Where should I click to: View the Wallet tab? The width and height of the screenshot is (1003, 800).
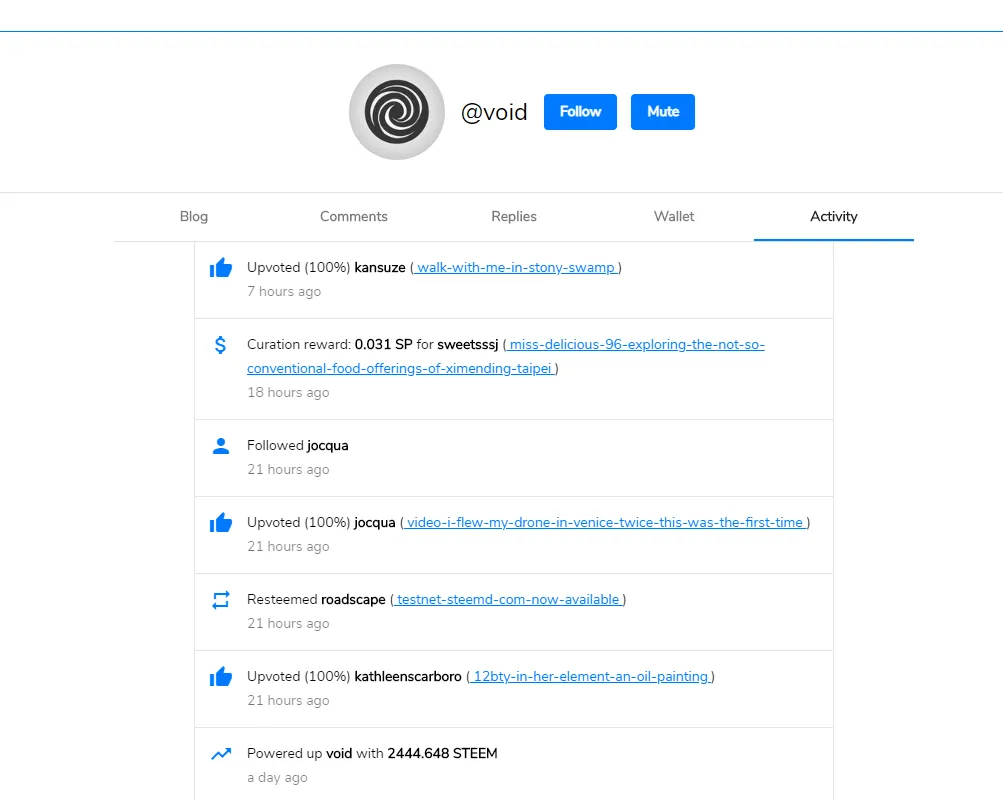[x=674, y=217]
